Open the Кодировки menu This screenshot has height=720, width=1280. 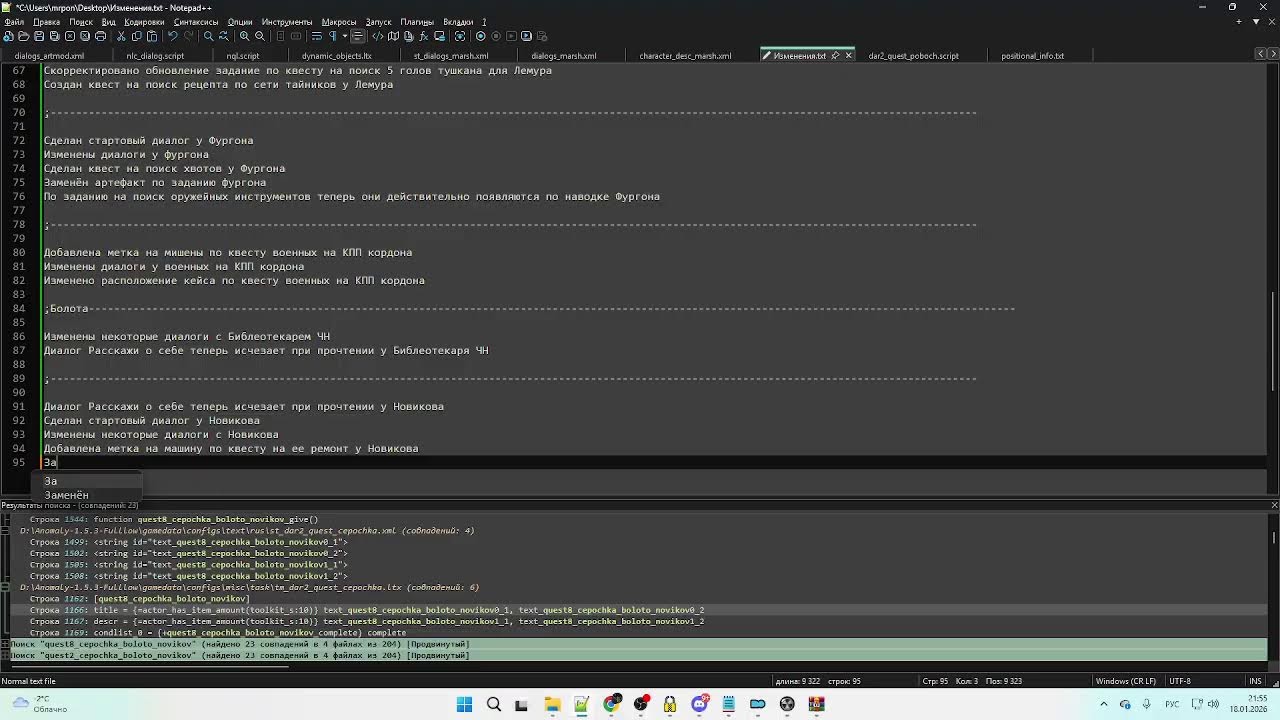[x=144, y=21]
